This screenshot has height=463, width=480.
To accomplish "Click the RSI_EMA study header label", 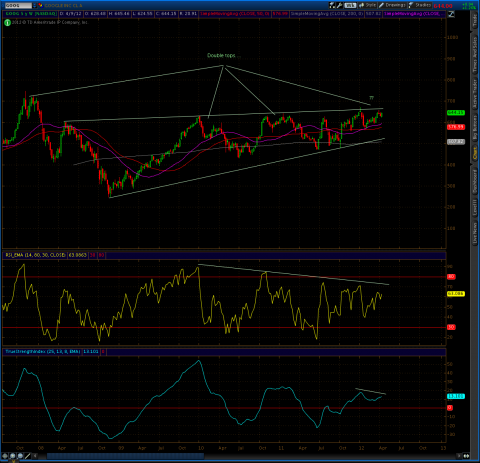I will click(35, 255).
